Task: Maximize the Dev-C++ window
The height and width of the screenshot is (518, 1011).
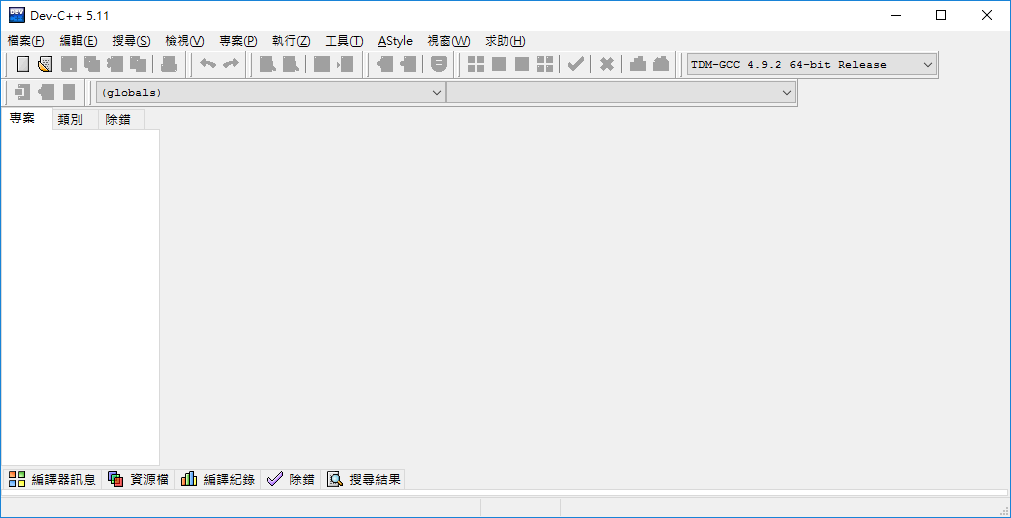Action: coord(941,15)
